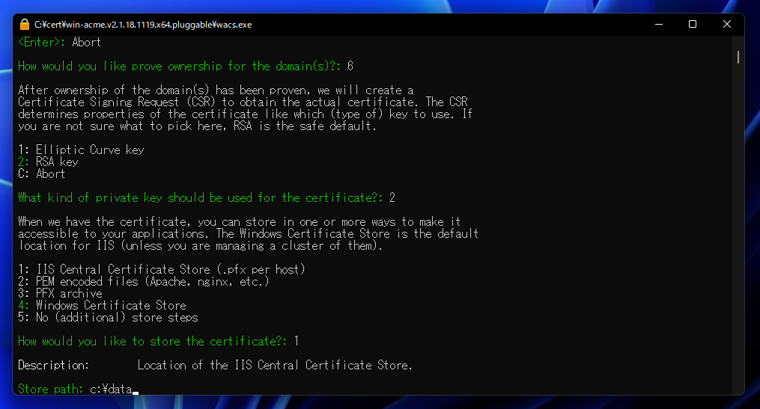Screen dimensions: 760x409
Task: Click the vertical scrollbar thumb
Action: (738, 57)
